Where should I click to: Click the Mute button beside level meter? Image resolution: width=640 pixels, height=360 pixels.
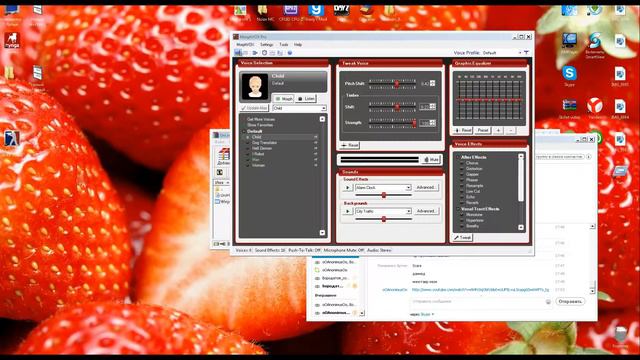431,160
